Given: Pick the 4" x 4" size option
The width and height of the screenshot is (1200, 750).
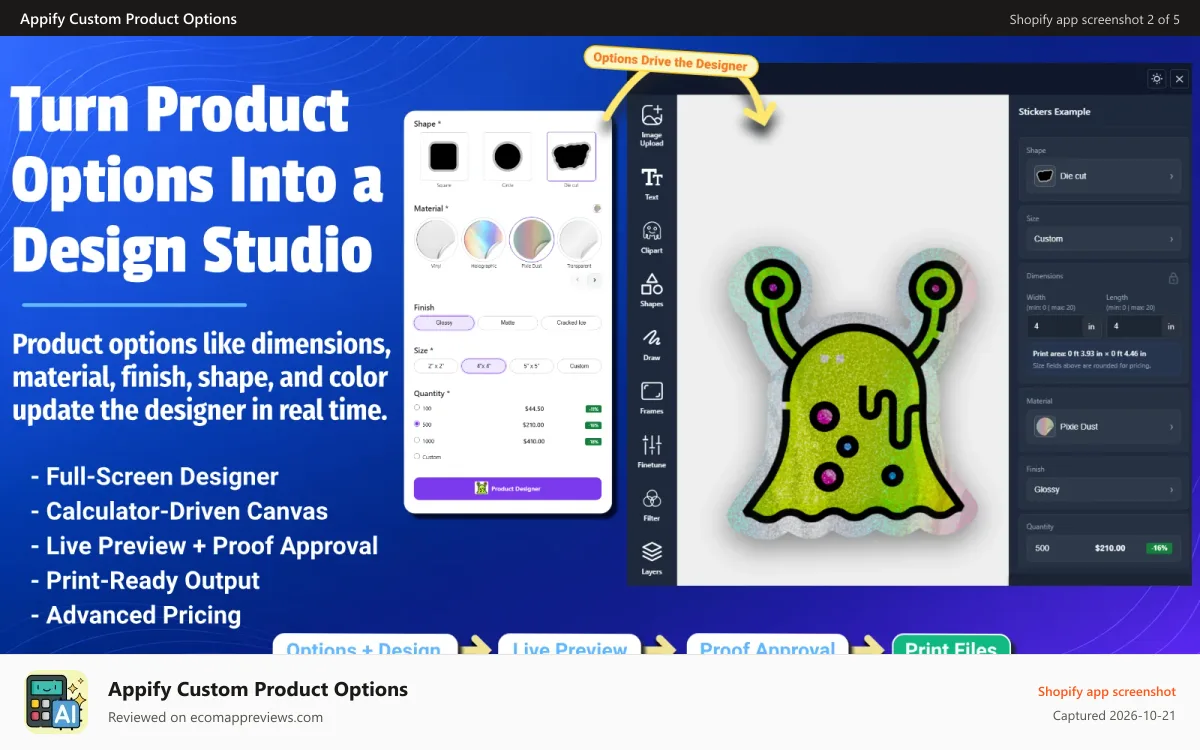Looking at the screenshot, I should click(484, 366).
